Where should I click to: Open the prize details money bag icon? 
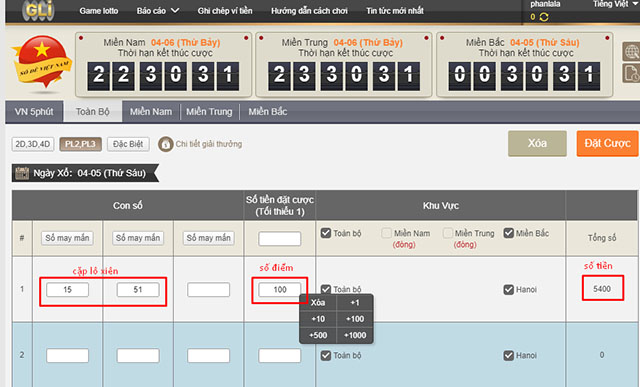(166, 144)
